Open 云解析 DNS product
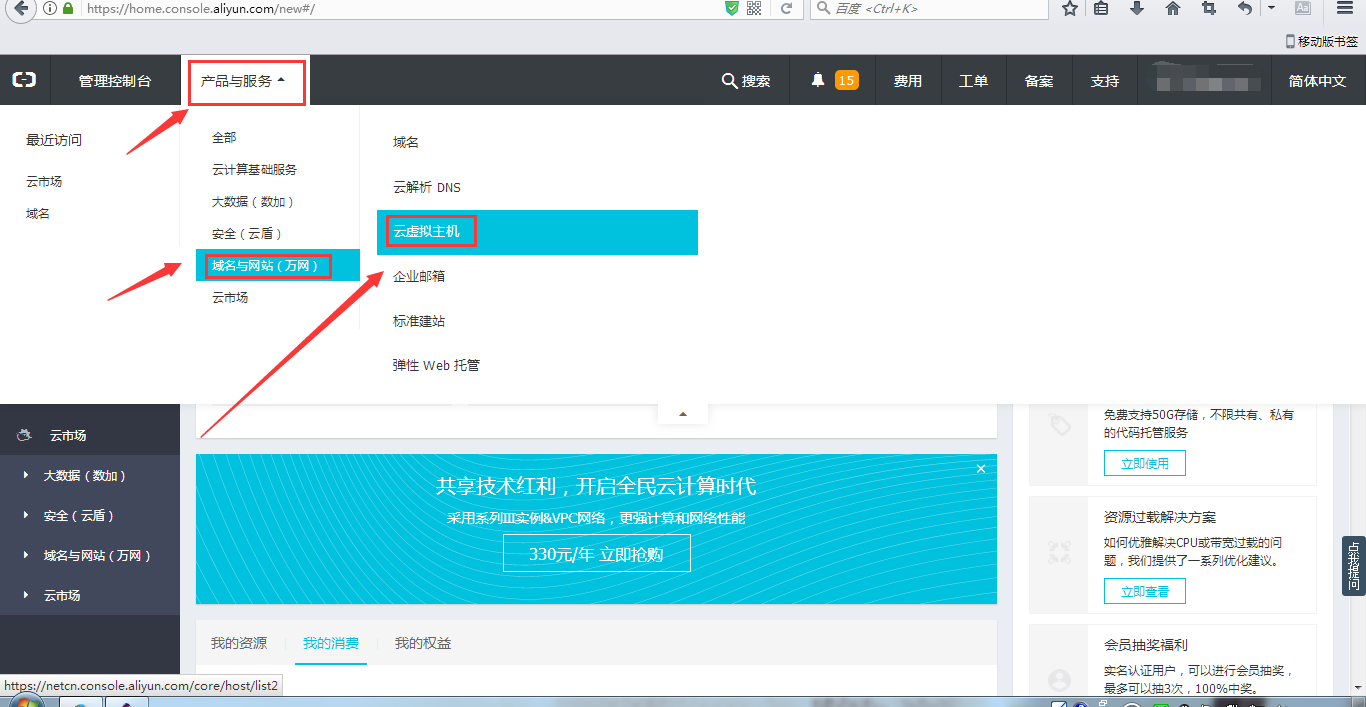This screenshot has width=1366, height=707. [x=427, y=188]
